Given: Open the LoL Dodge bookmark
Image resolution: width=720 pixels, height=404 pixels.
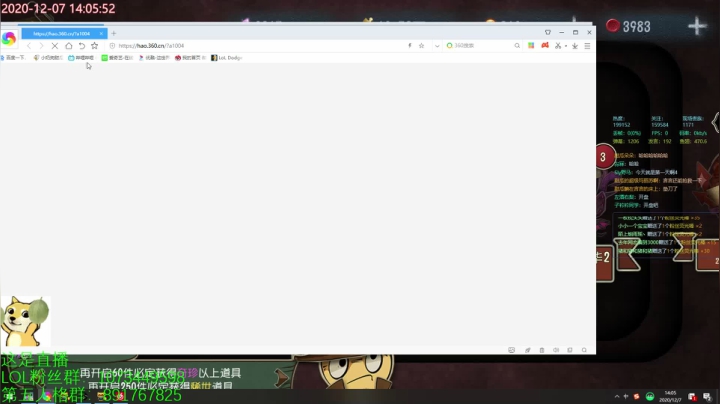Looking at the screenshot, I should (226, 58).
